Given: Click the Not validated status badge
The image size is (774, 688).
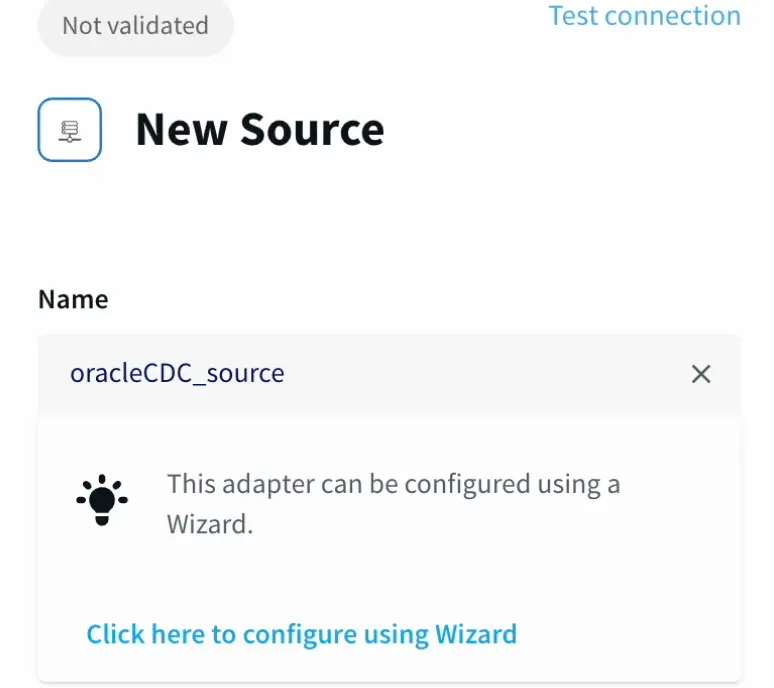Looking at the screenshot, I should [135, 25].
